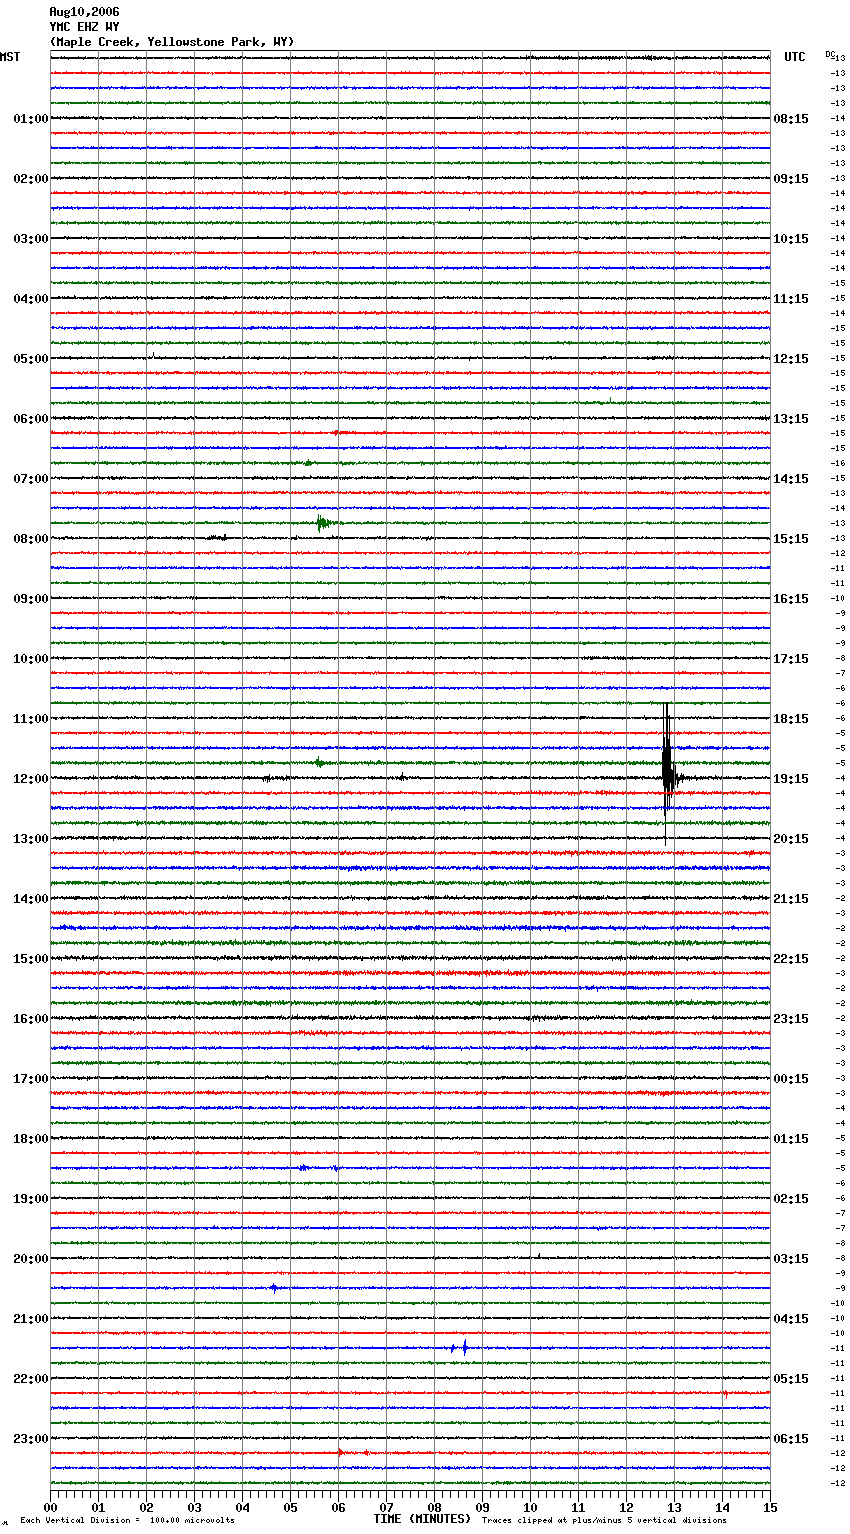Select the 15:00 MST row label

pos(31,959)
